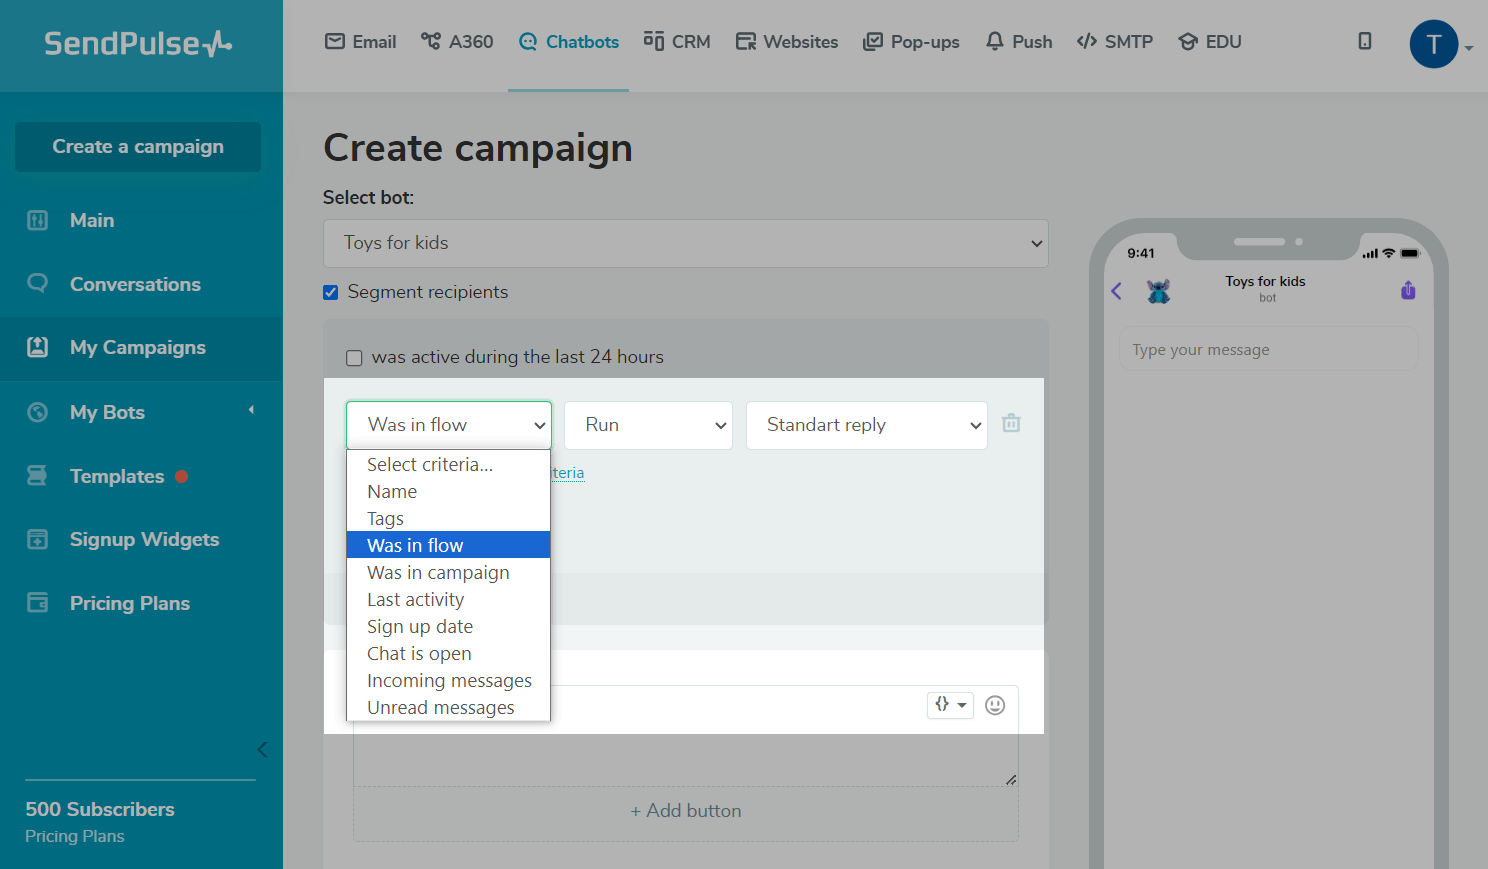The width and height of the screenshot is (1488, 869).
Task: Click the user avatar T icon
Action: 1433,44
